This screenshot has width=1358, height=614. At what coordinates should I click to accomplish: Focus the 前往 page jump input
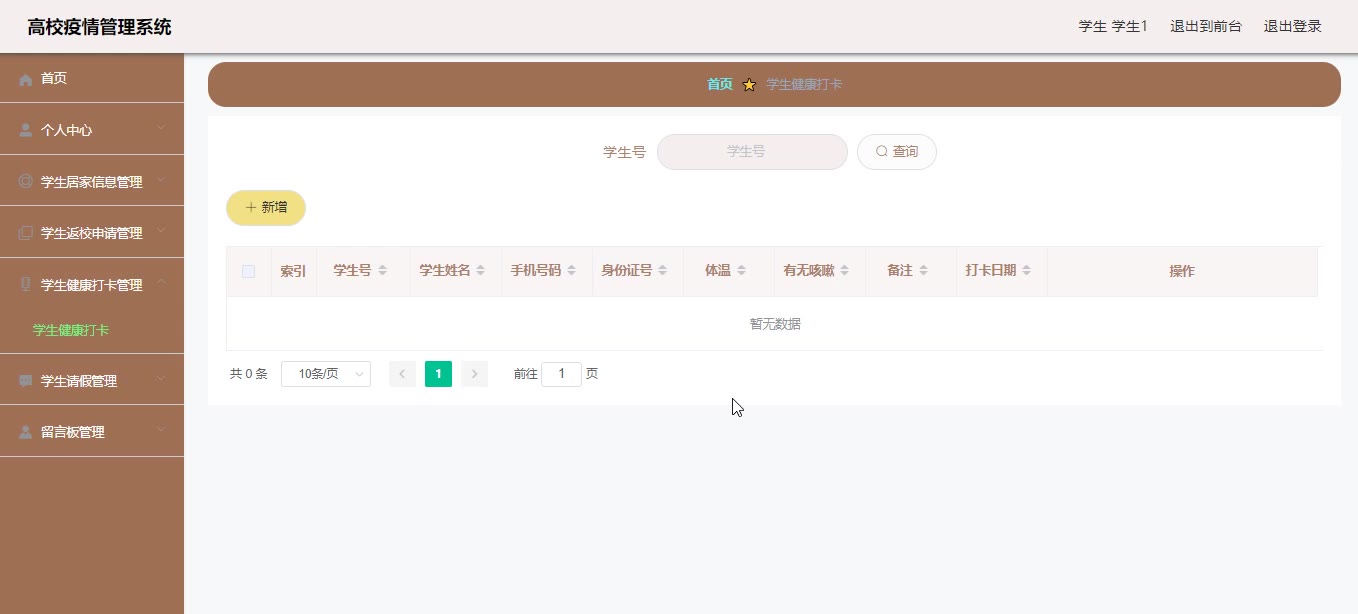[x=561, y=374]
